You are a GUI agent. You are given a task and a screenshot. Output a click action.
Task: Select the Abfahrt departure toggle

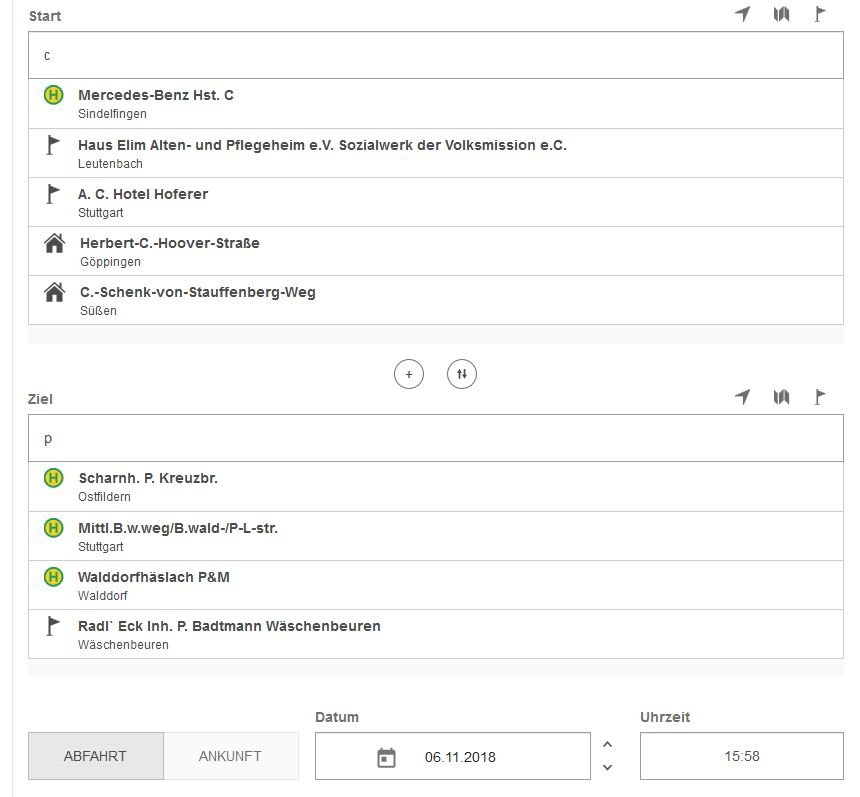pyautogui.click(x=95, y=756)
